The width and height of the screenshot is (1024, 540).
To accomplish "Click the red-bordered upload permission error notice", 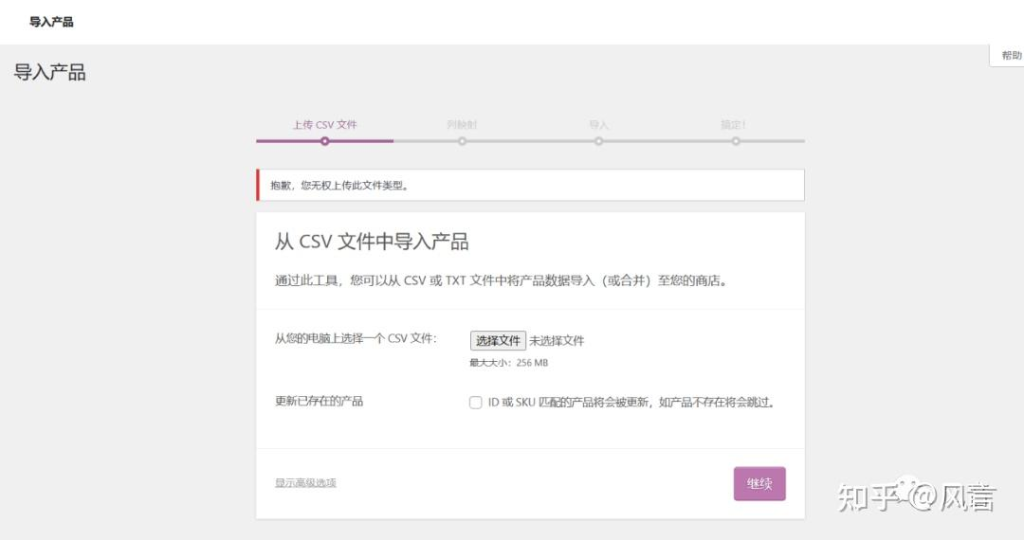I will pyautogui.click(x=530, y=185).
